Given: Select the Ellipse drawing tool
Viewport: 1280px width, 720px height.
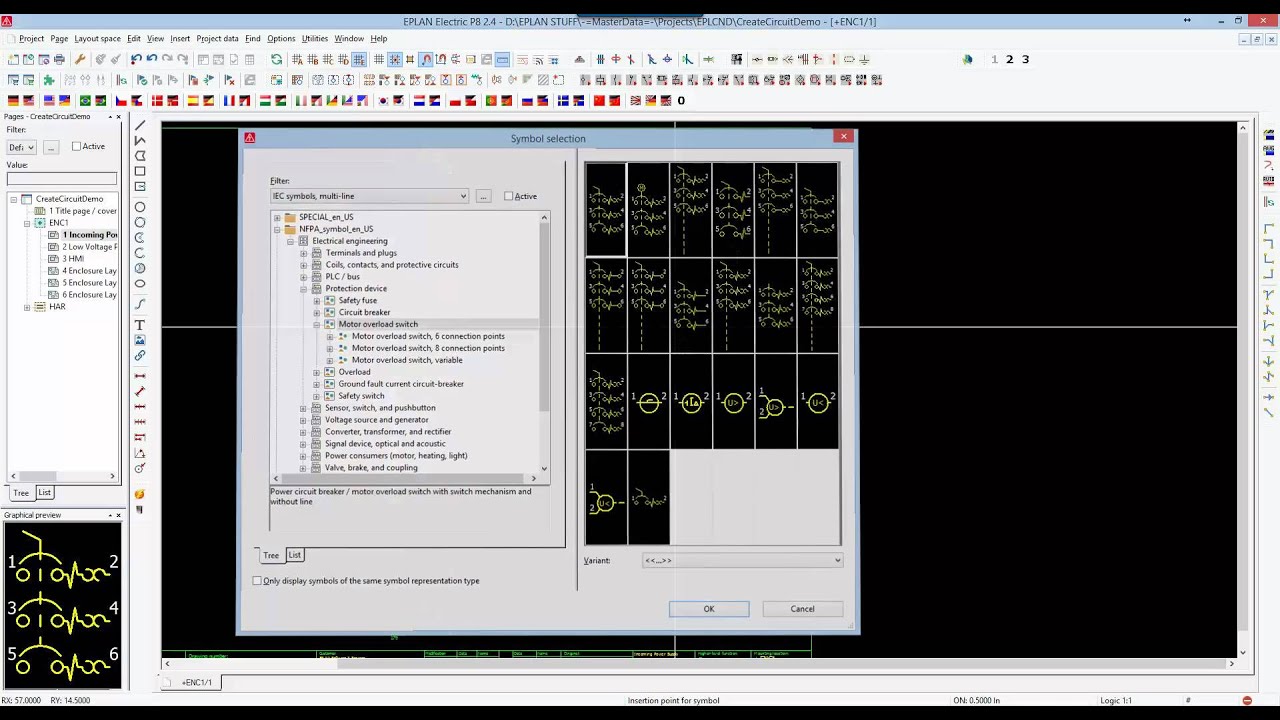Looking at the screenshot, I should coord(140,284).
